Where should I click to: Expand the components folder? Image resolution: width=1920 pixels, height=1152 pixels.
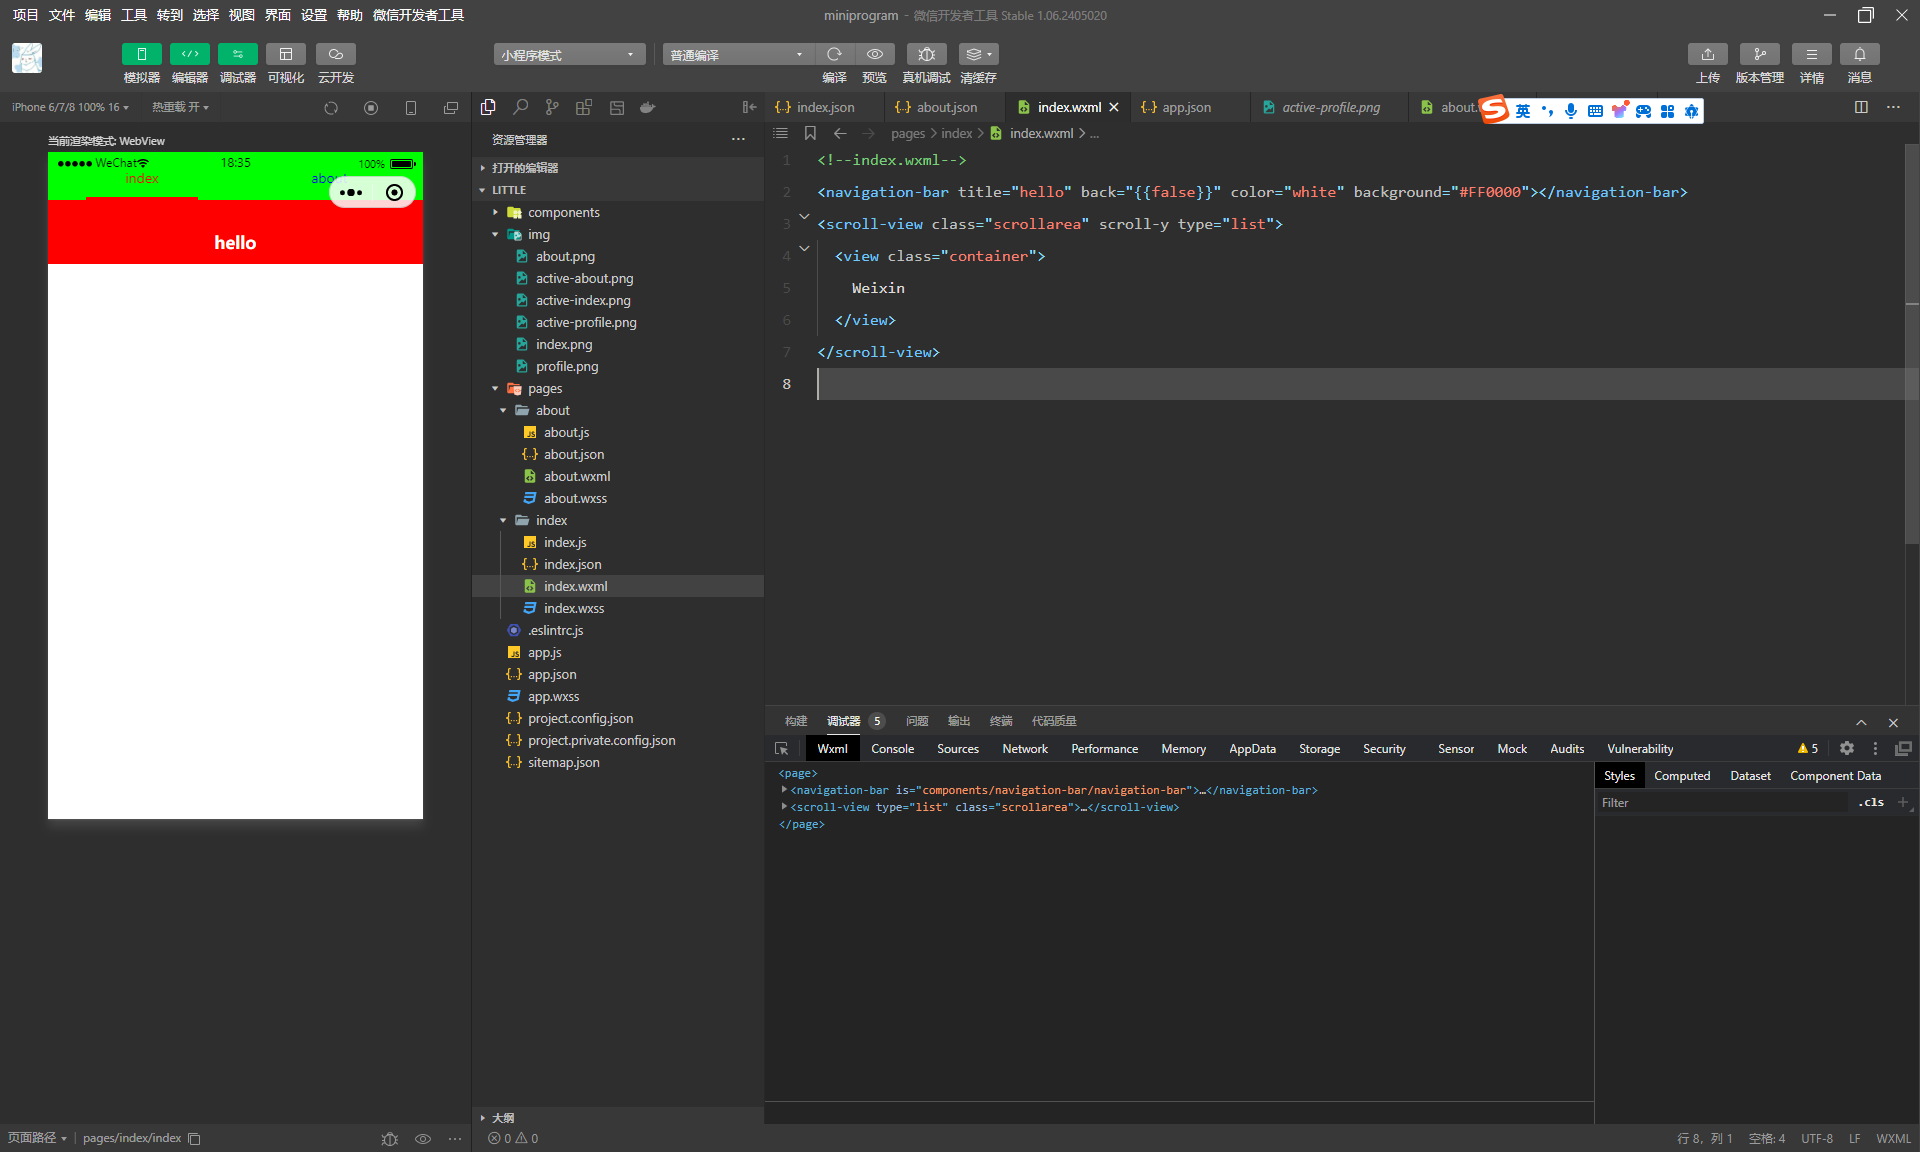495,212
